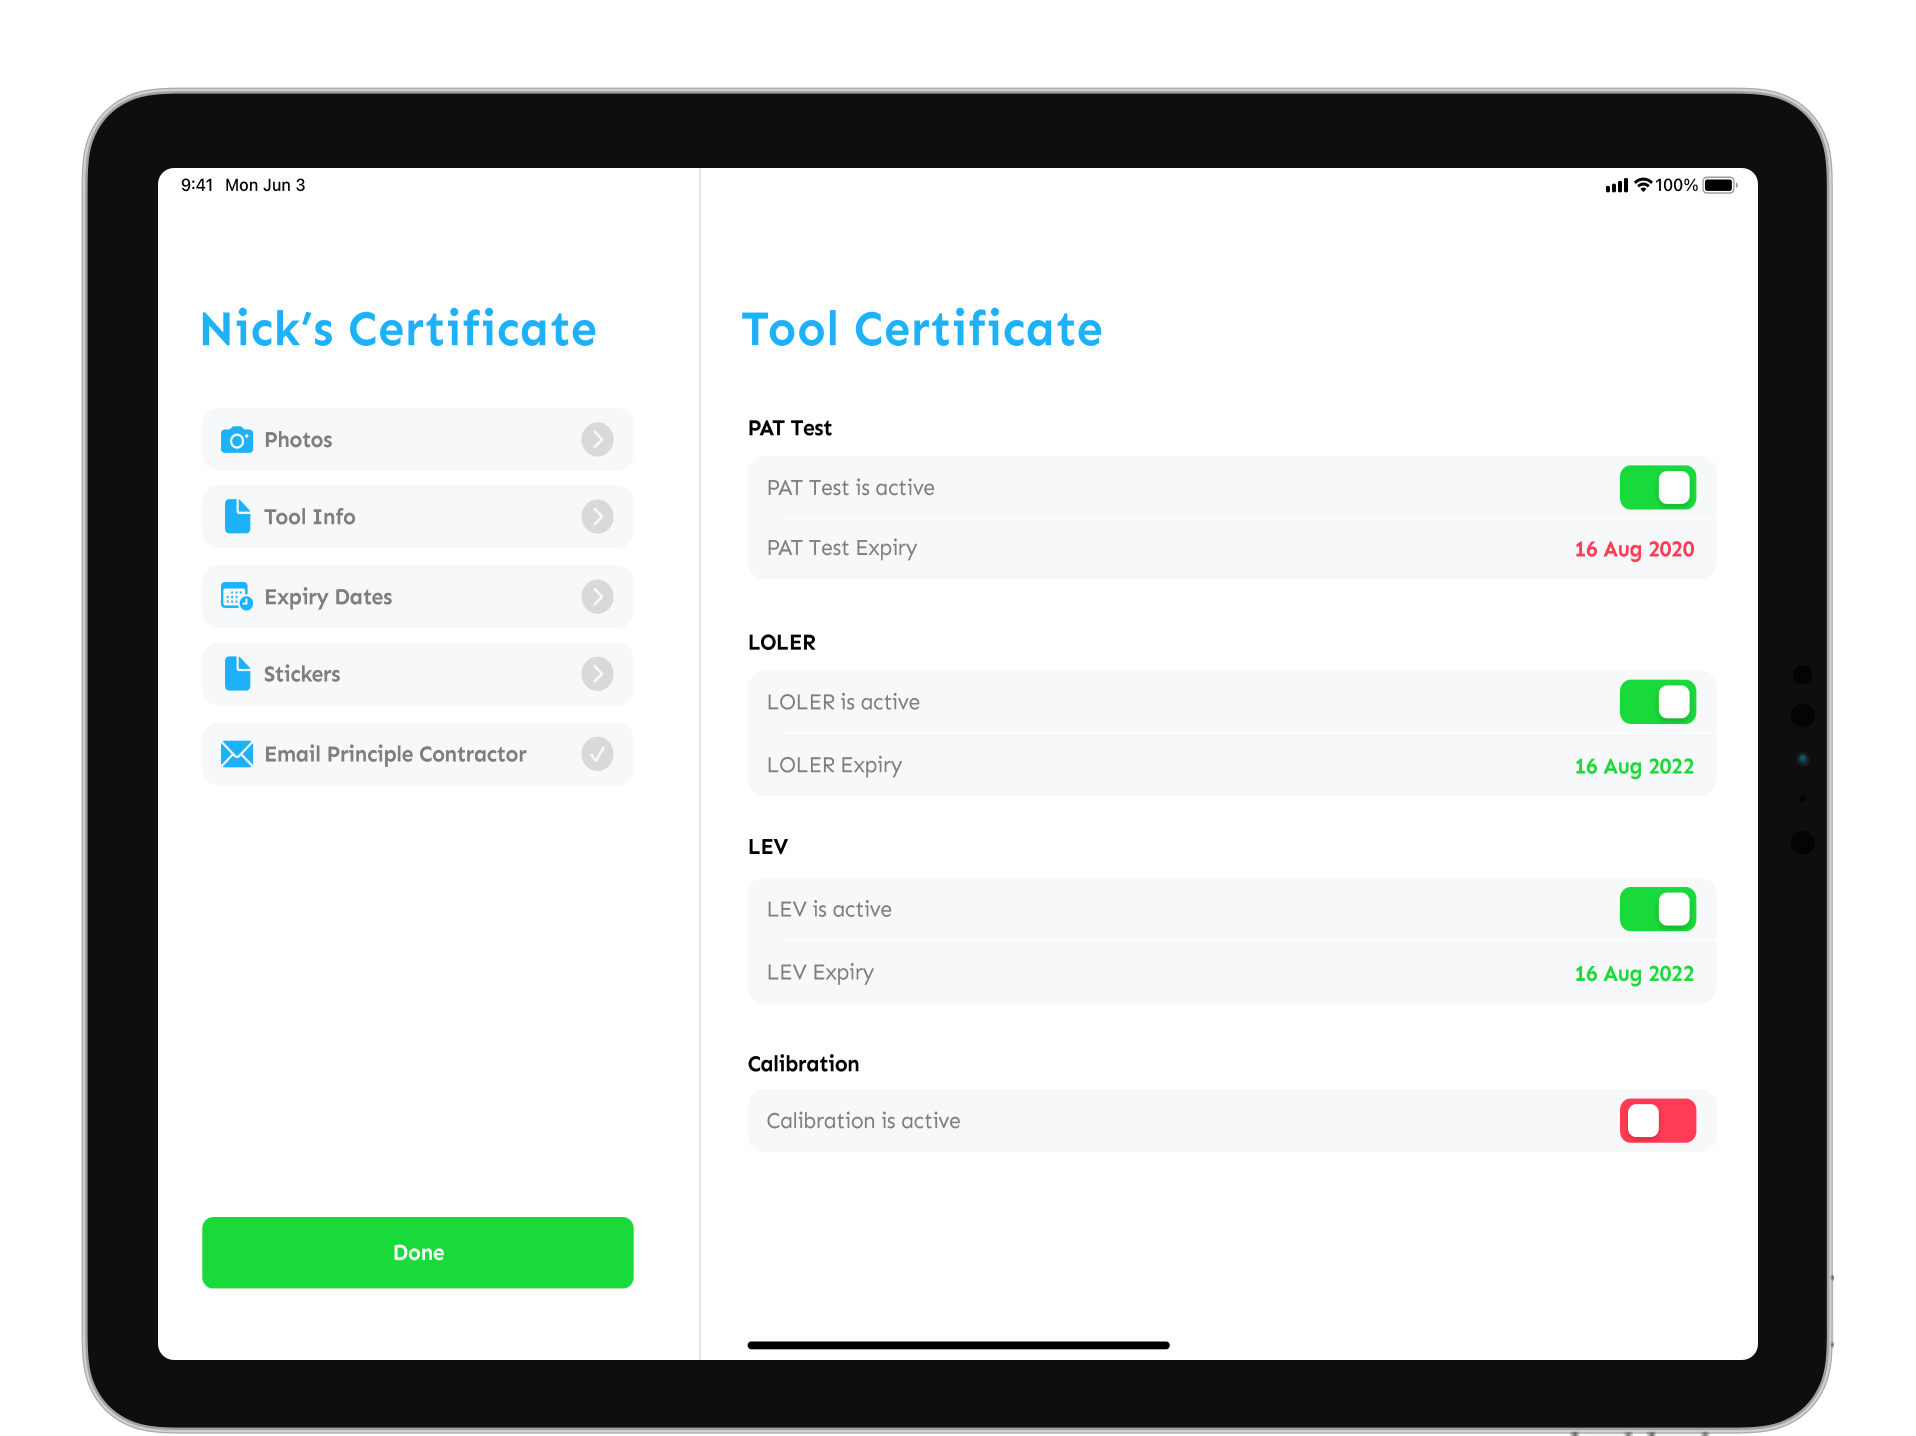This screenshot has width=1916, height=1436.
Task: Open the Tool Info chevron arrow
Action: [597, 517]
